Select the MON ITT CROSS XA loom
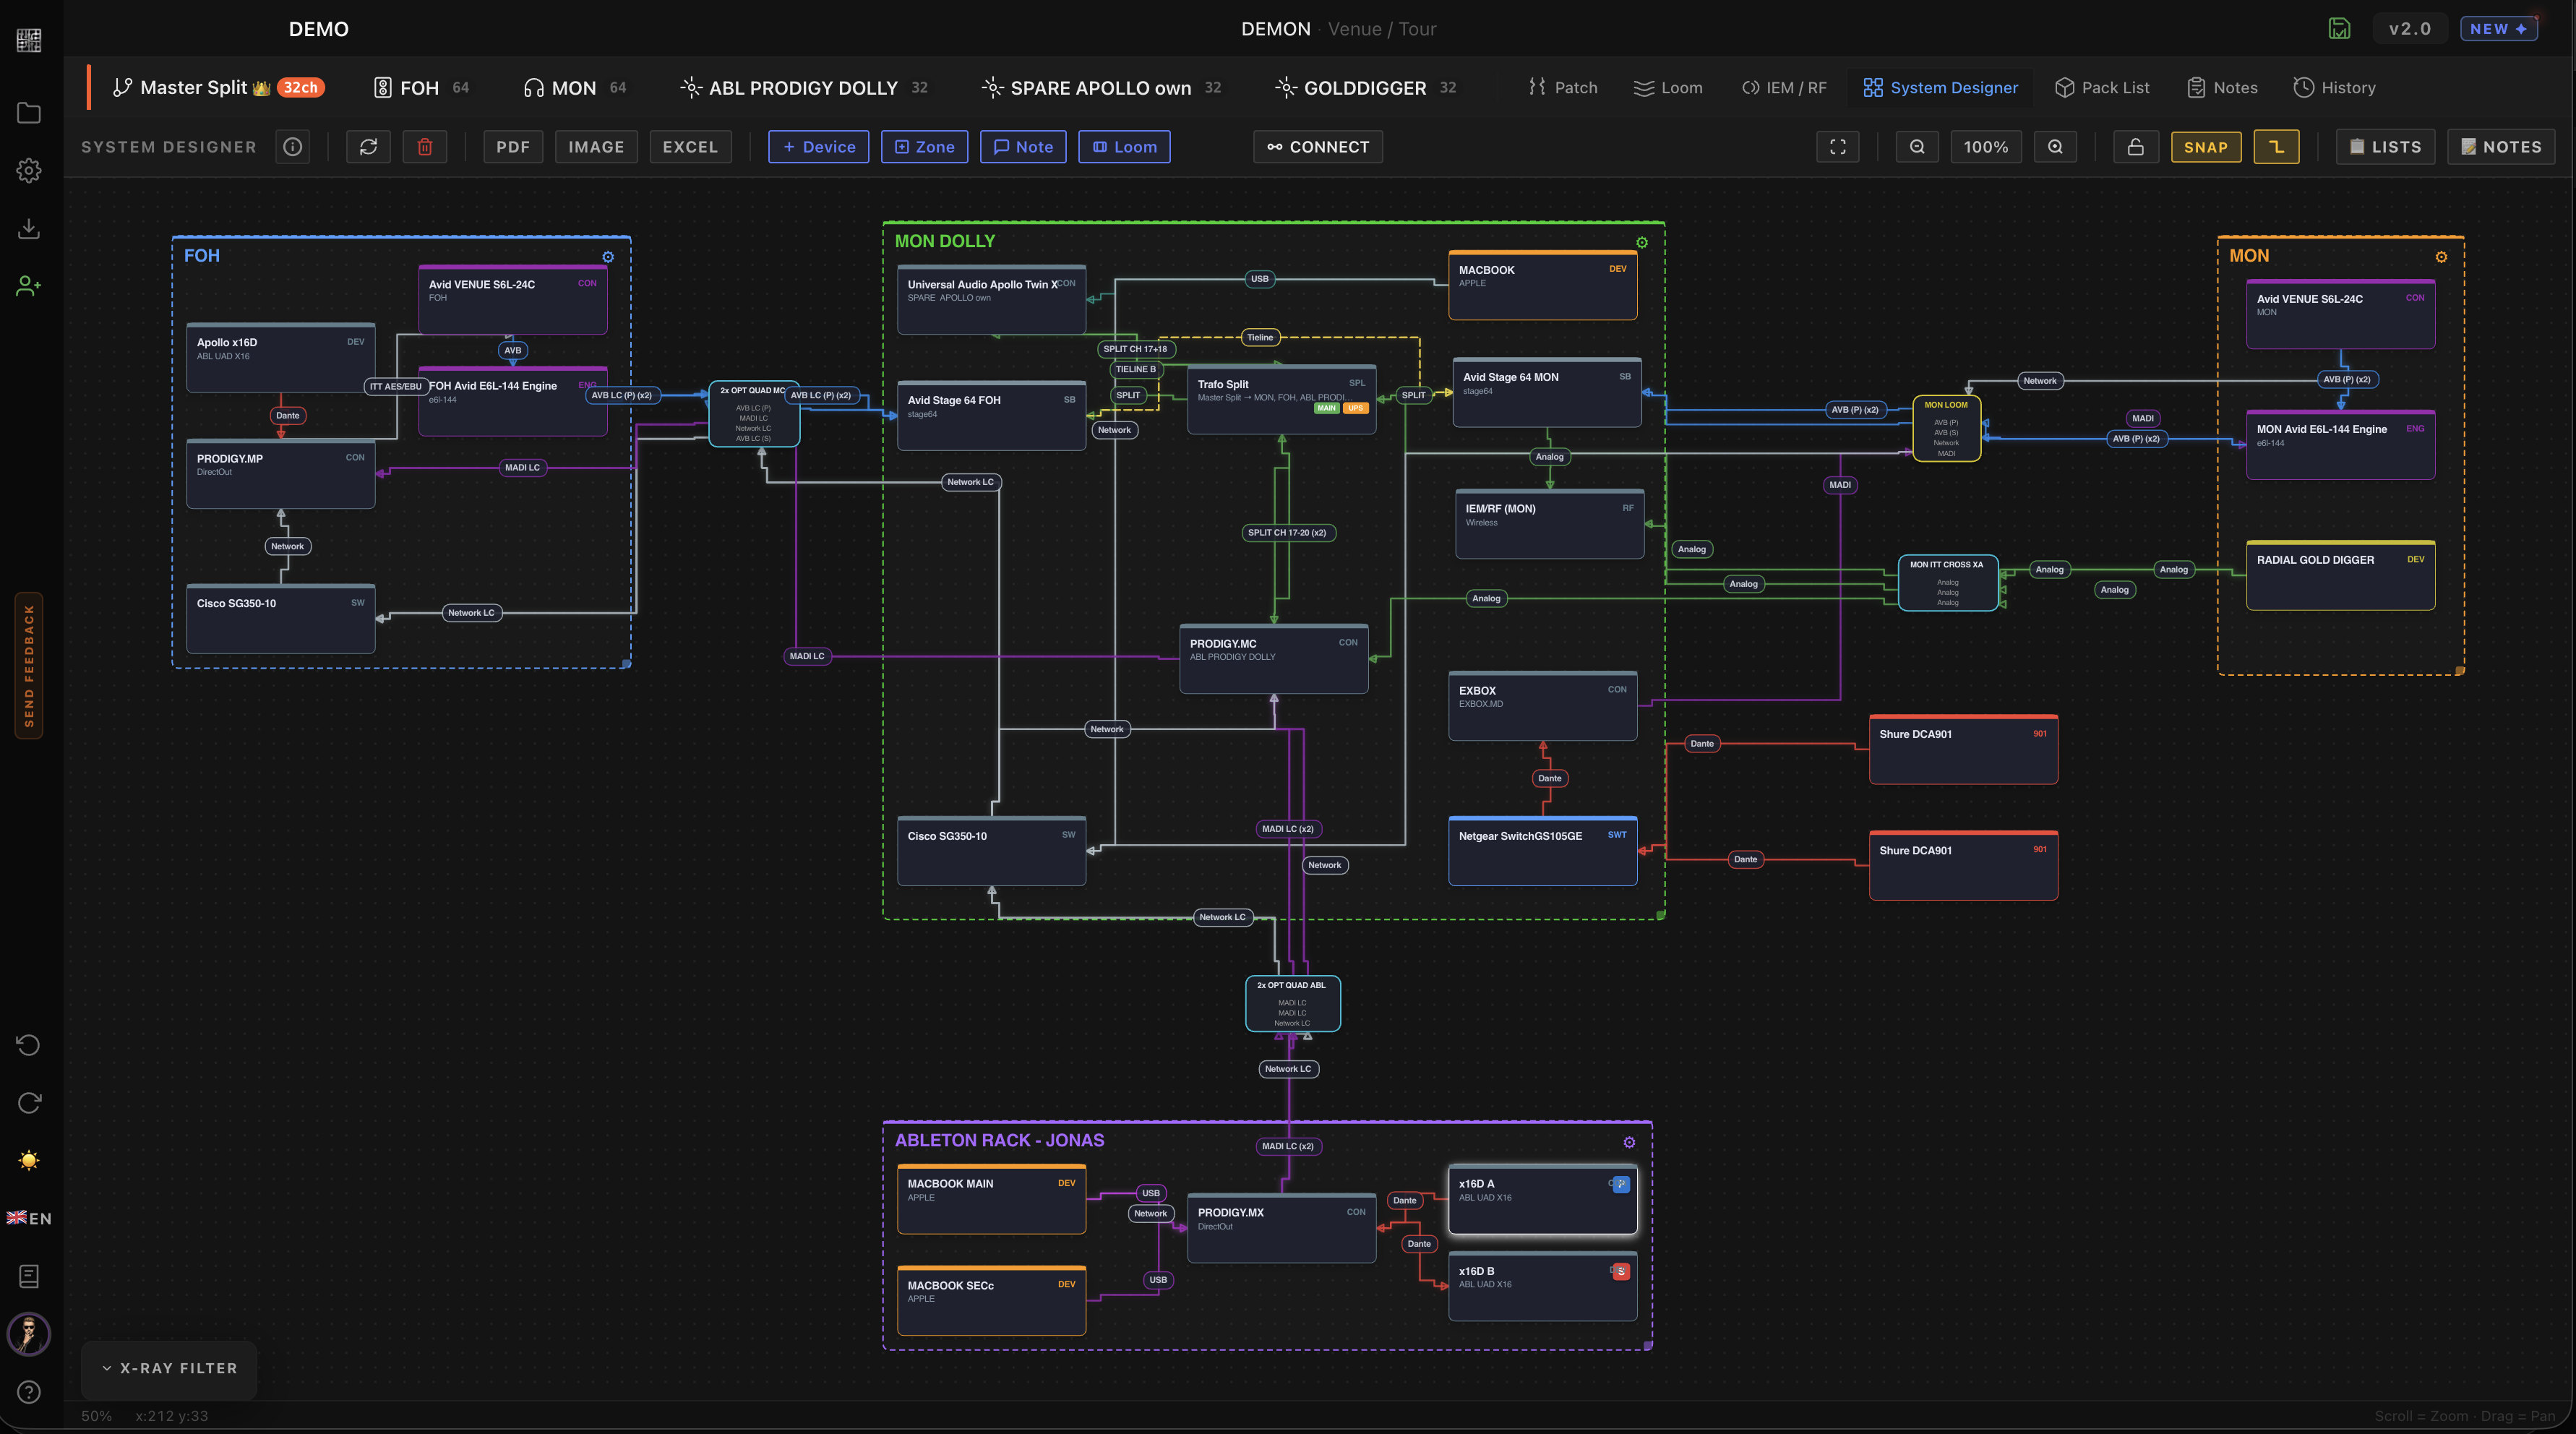2576x1434 pixels. coord(1947,583)
